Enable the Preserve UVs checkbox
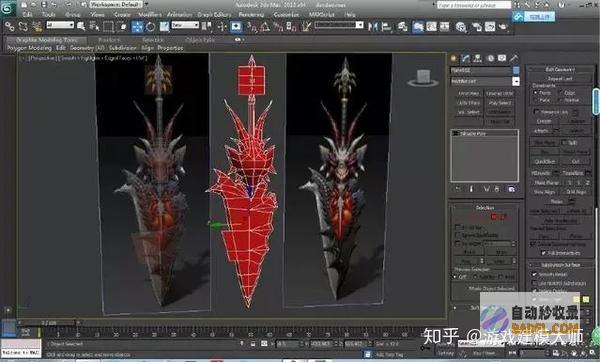600x362 pixels. pyautogui.click(x=536, y=112)
